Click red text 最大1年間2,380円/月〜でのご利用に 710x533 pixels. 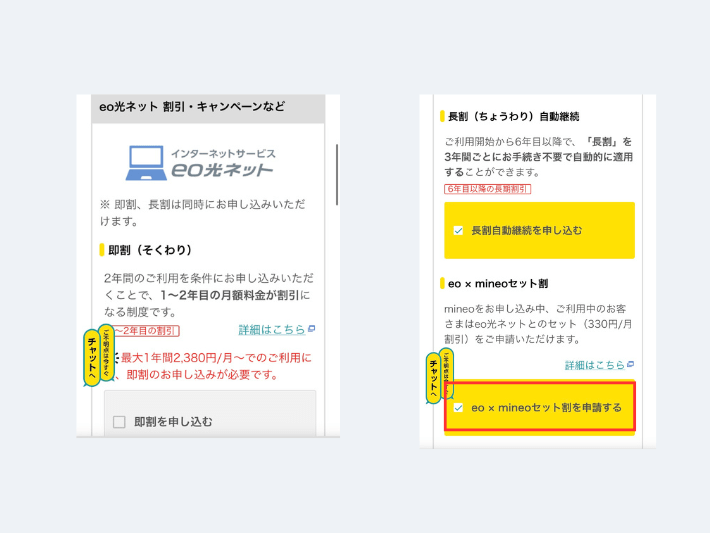click(216, 358)
